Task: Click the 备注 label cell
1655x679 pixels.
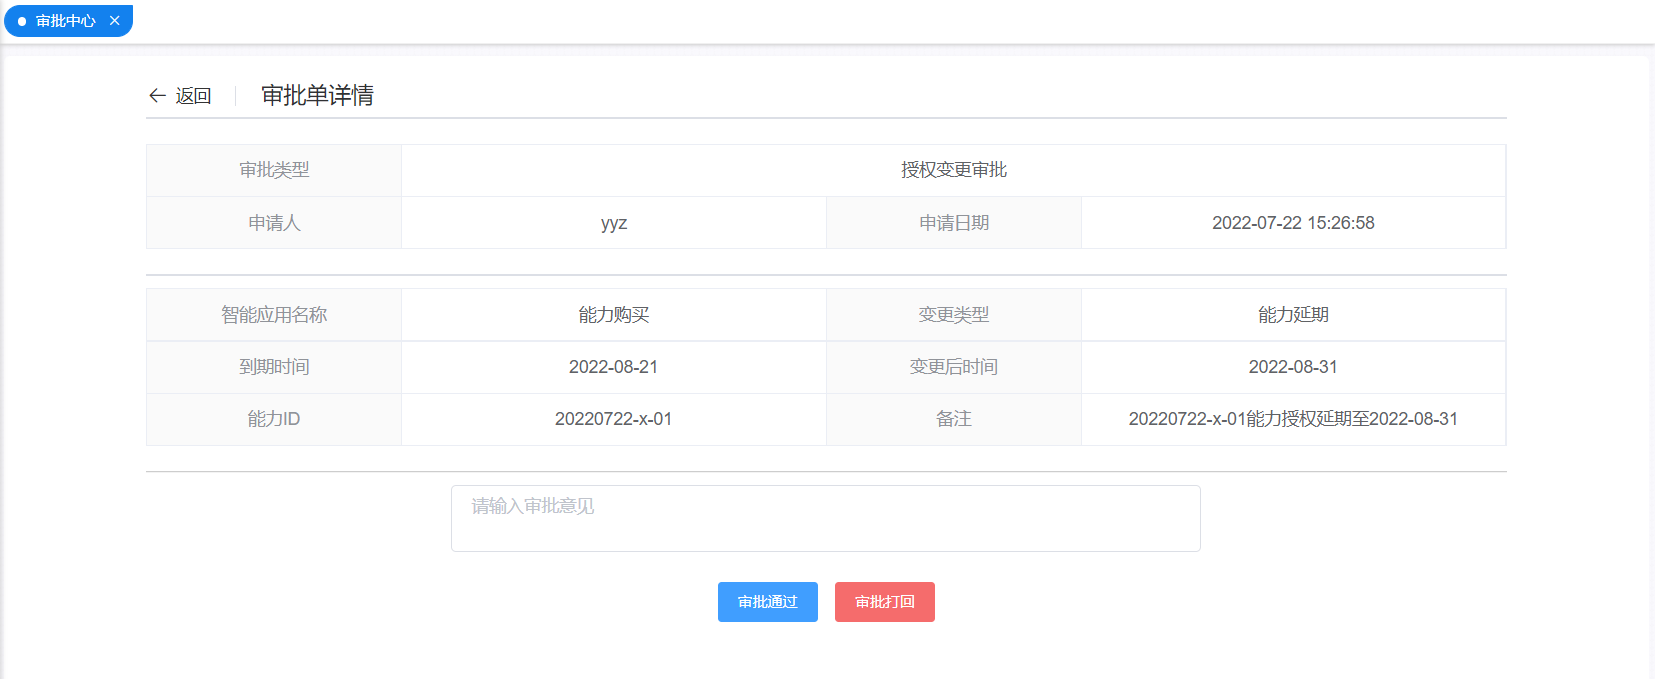Action: coord(954,419)
